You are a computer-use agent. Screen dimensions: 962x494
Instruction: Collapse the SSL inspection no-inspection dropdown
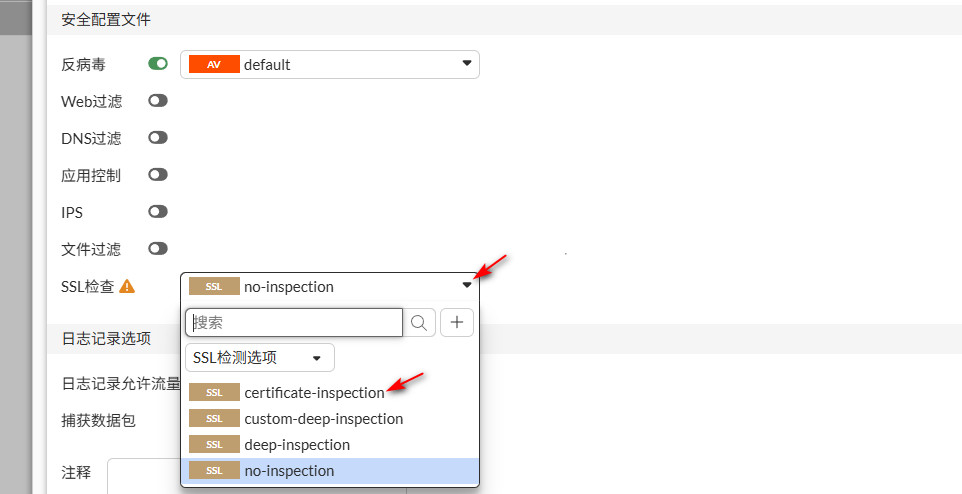pos(329,287)
